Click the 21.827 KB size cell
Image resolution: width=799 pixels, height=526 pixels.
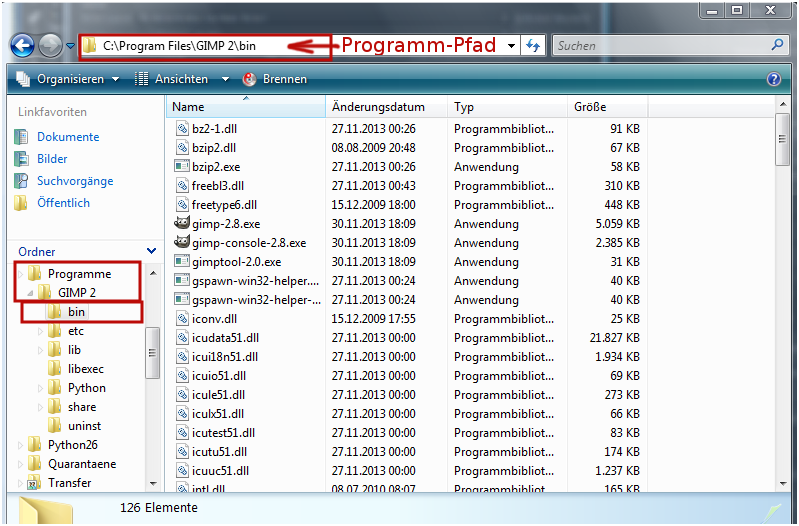click(x=615, y=338)
